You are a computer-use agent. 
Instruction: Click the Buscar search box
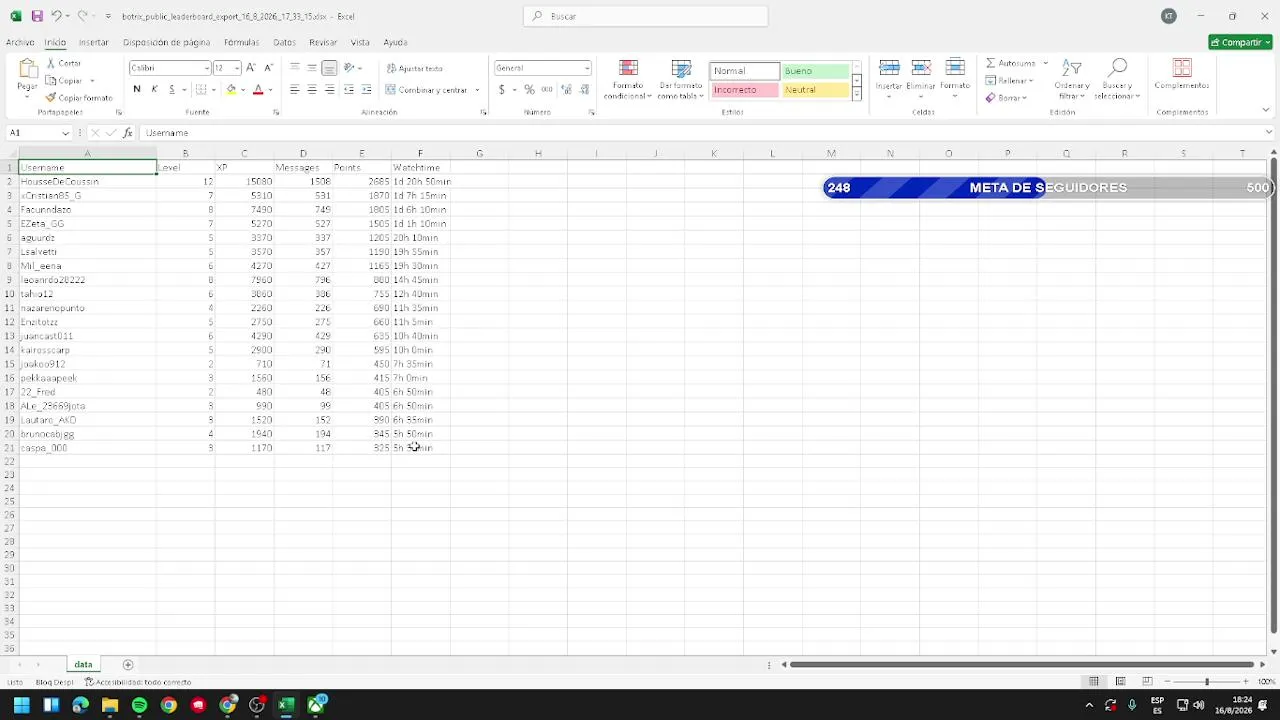tap(646, 16)
